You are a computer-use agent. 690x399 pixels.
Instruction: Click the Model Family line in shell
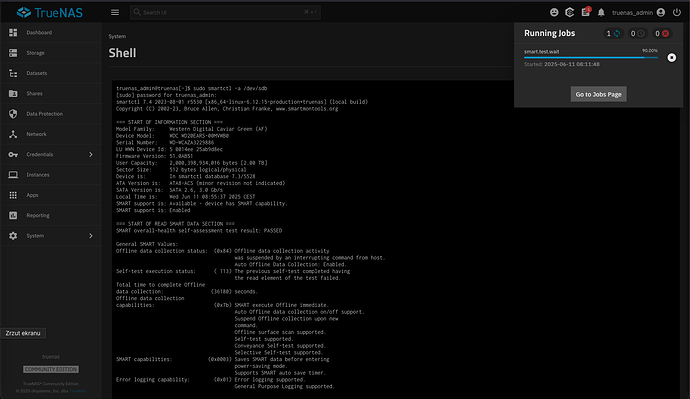(191, 129)
